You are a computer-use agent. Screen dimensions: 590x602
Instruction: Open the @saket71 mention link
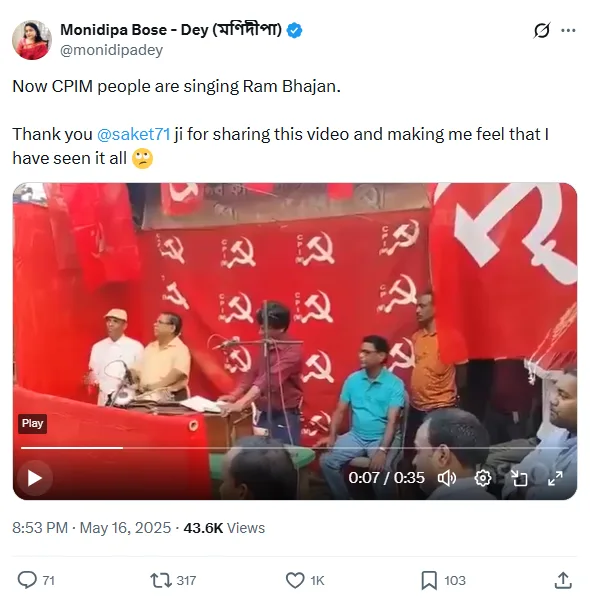coord(133,134)
